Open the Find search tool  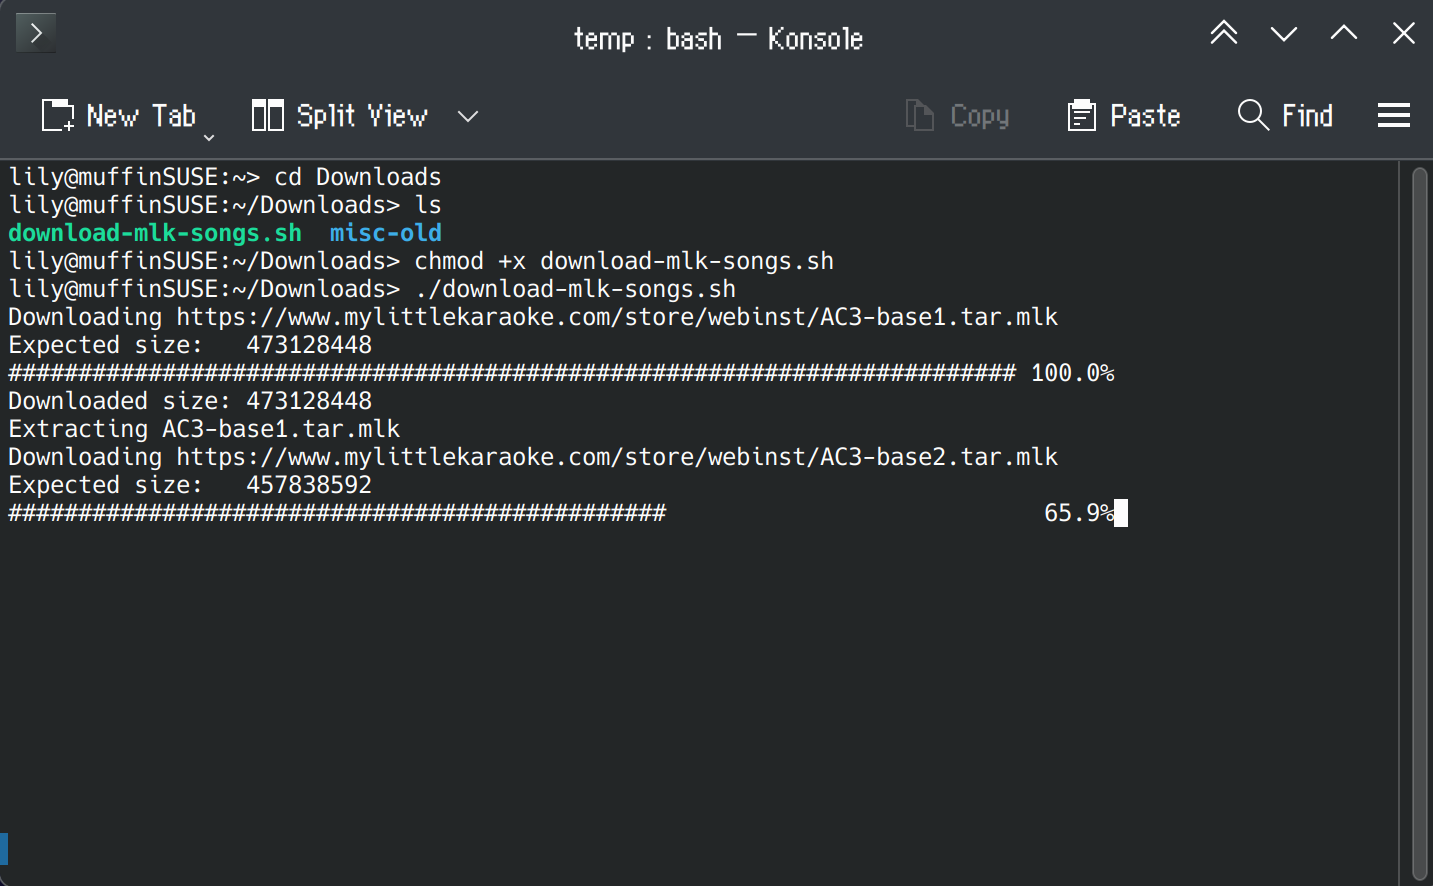[1285, 116]
